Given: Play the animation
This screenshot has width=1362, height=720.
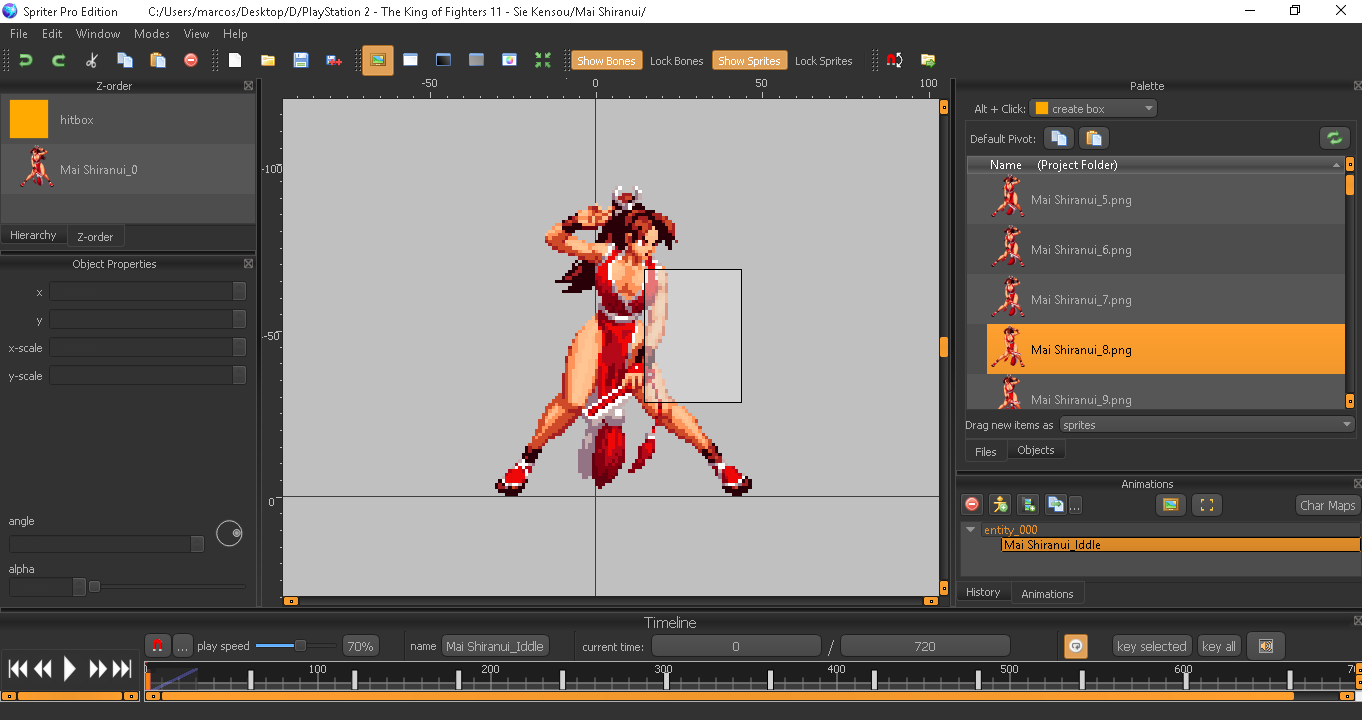Looking at the screenshot, I should [69, 669].
